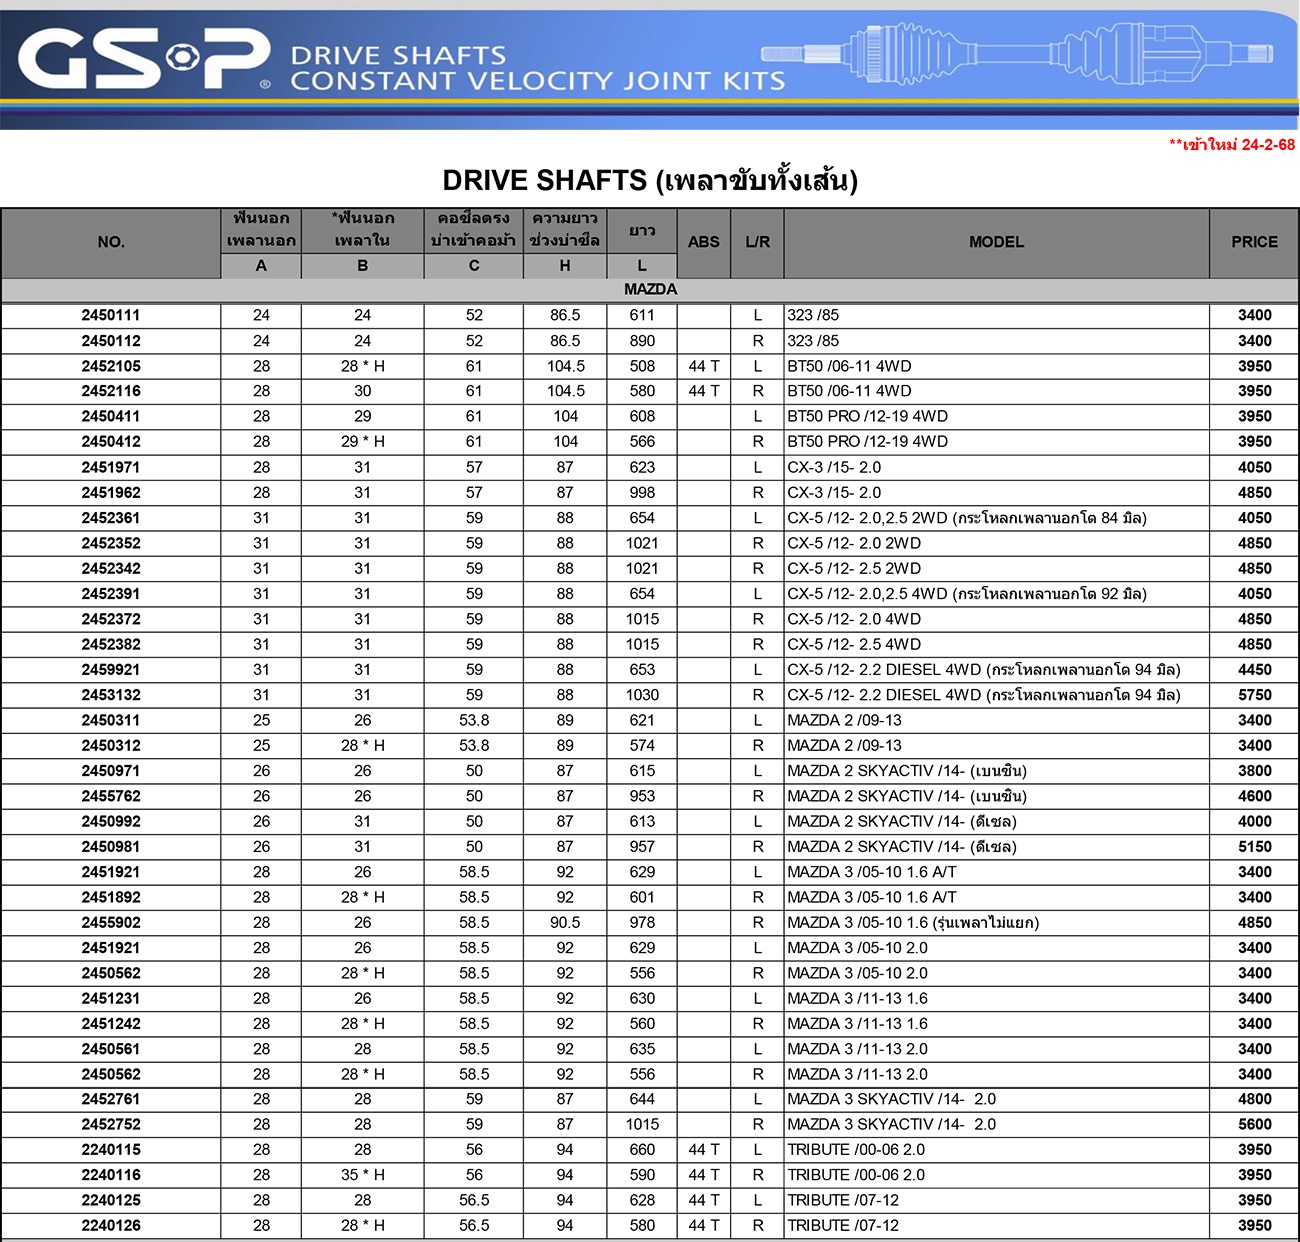
Task: Click the length value 1030
Action: coord(642,695)
